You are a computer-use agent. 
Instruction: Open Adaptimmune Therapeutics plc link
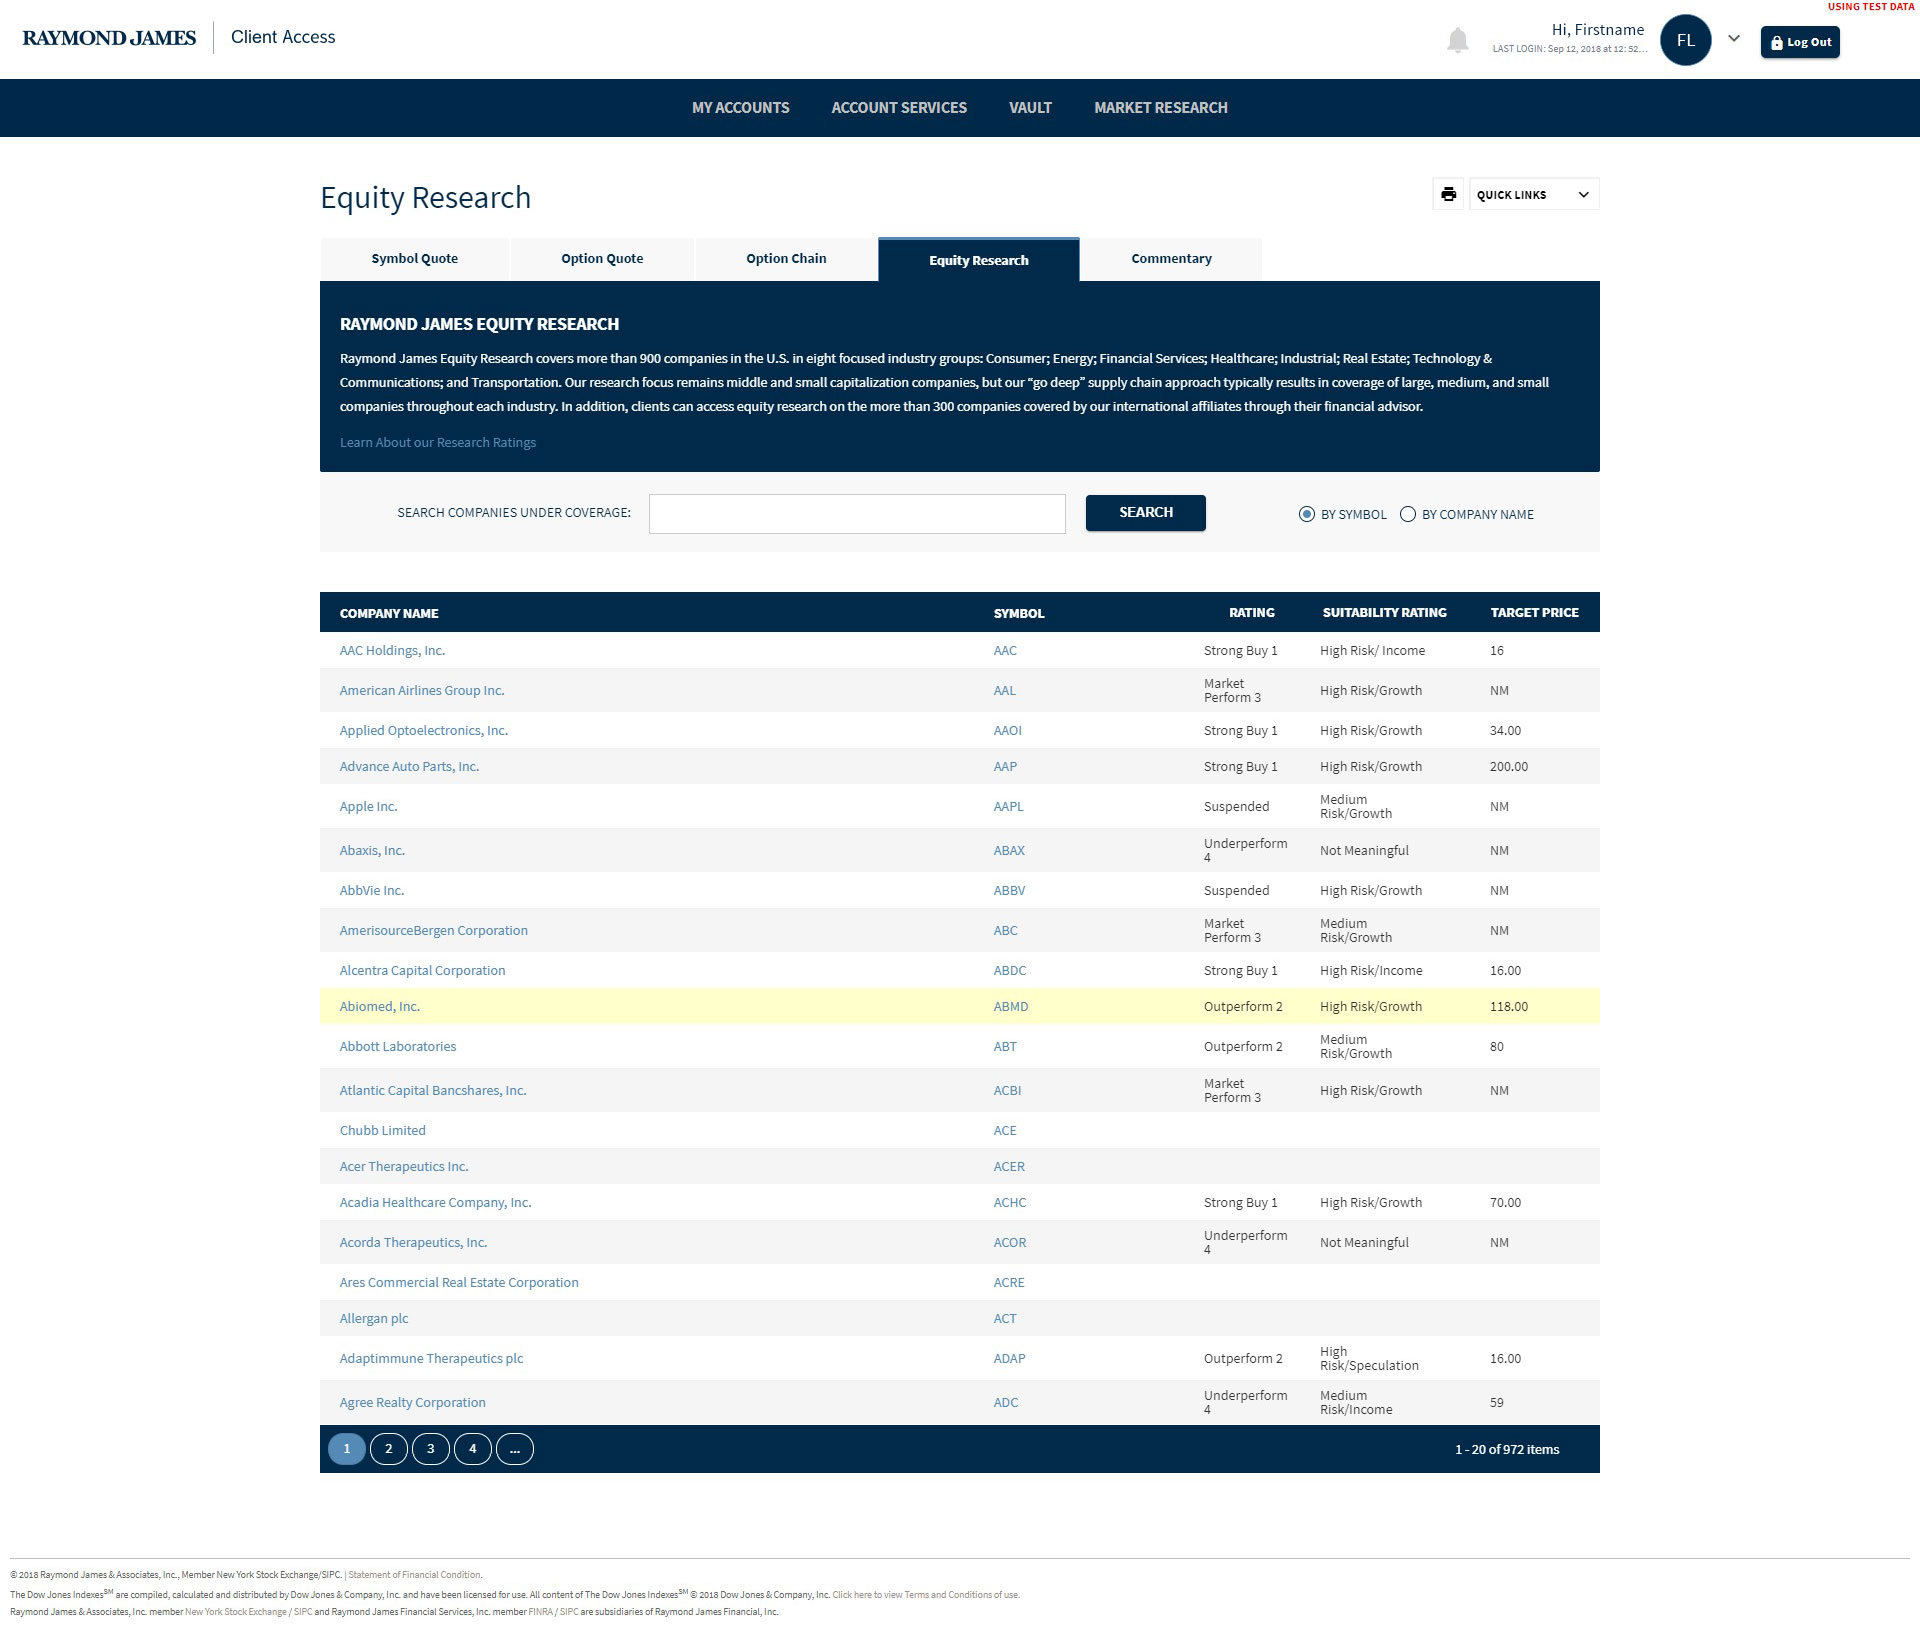431,1358
